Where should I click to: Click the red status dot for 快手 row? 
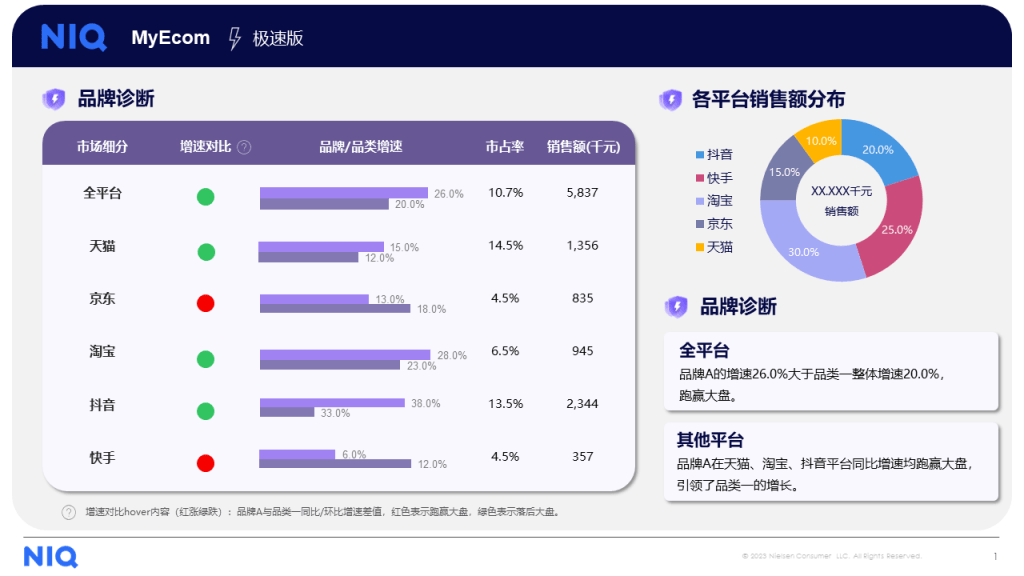[x=206, y=463]
